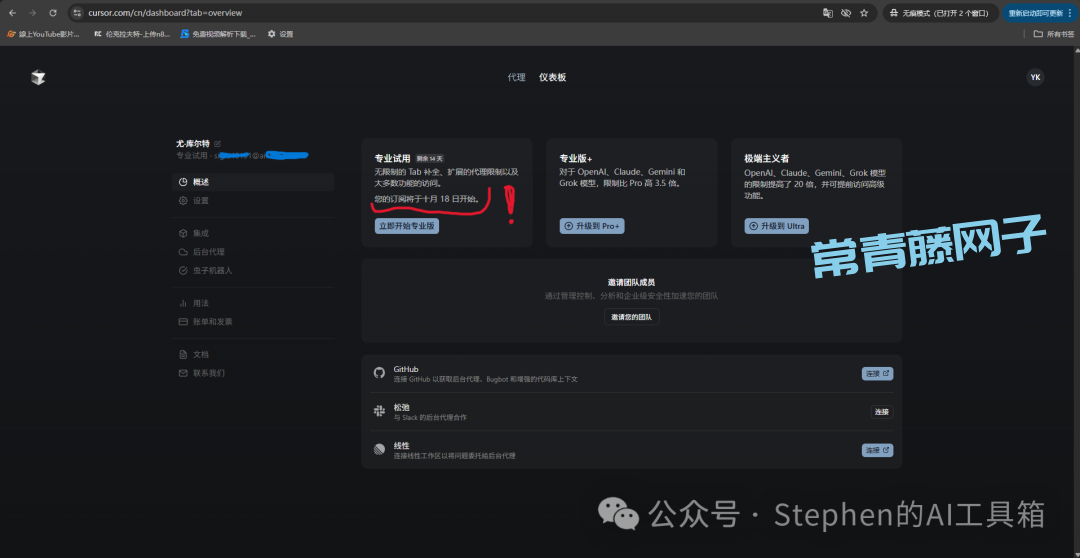Open 账单和发票 in the sidebar
The image size is (1080, 558).
[x=212, y=322]
